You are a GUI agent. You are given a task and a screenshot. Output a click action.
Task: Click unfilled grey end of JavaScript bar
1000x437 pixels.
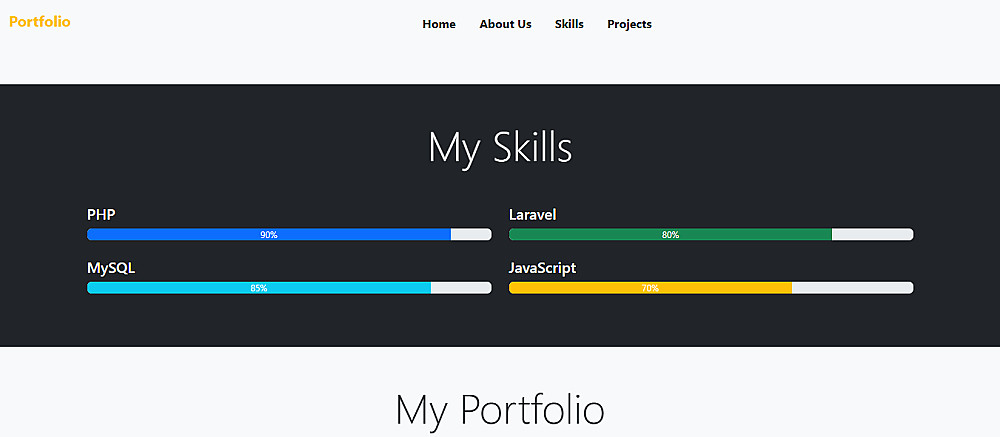[x=852, y=288]
